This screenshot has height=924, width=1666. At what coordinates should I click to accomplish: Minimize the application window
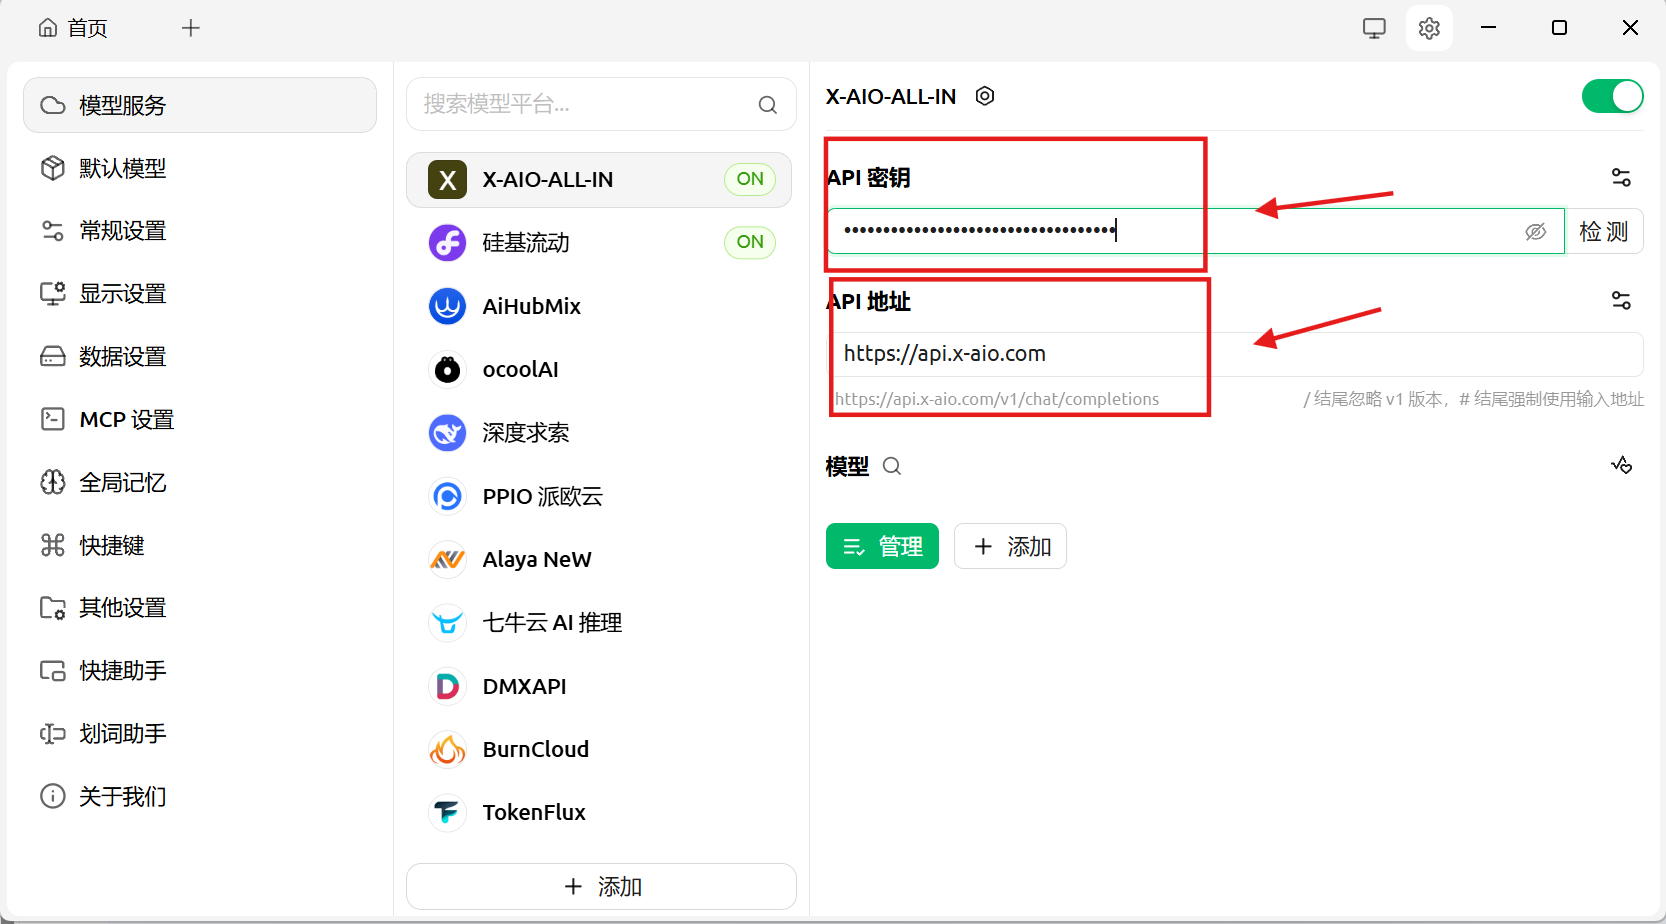pos(1488,28)
